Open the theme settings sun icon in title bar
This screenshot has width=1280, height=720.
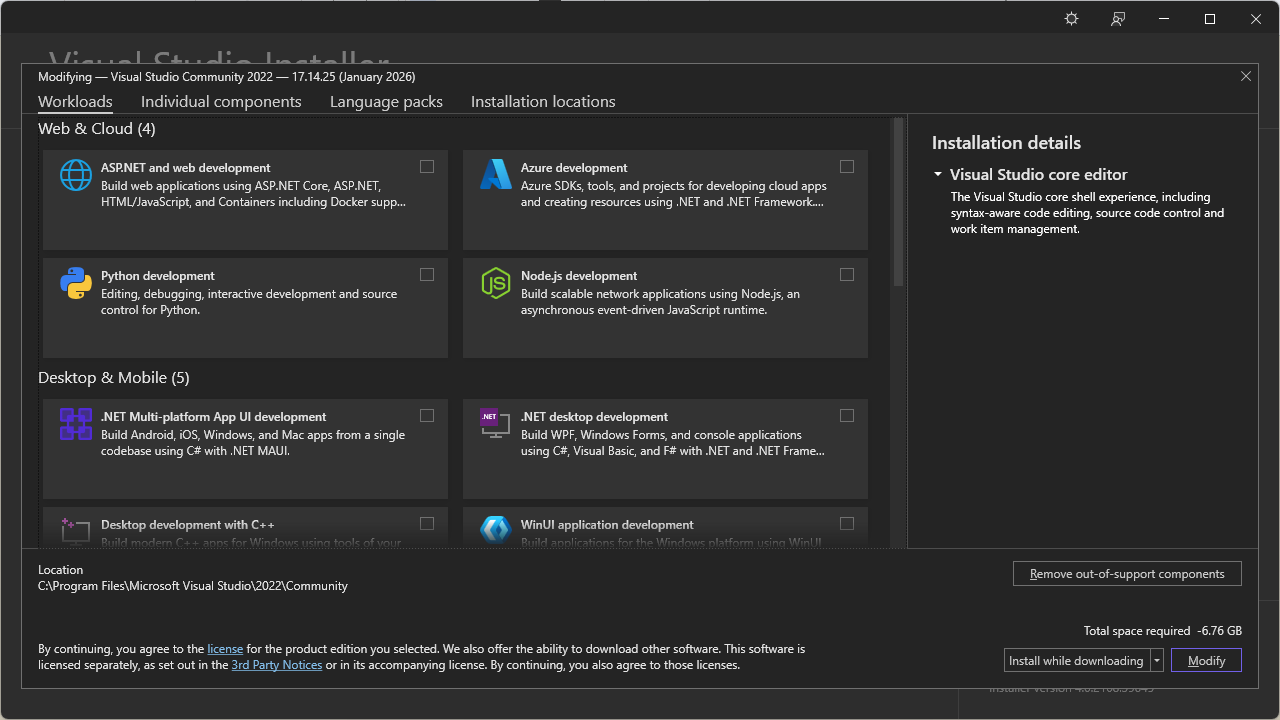point(1071,19)
